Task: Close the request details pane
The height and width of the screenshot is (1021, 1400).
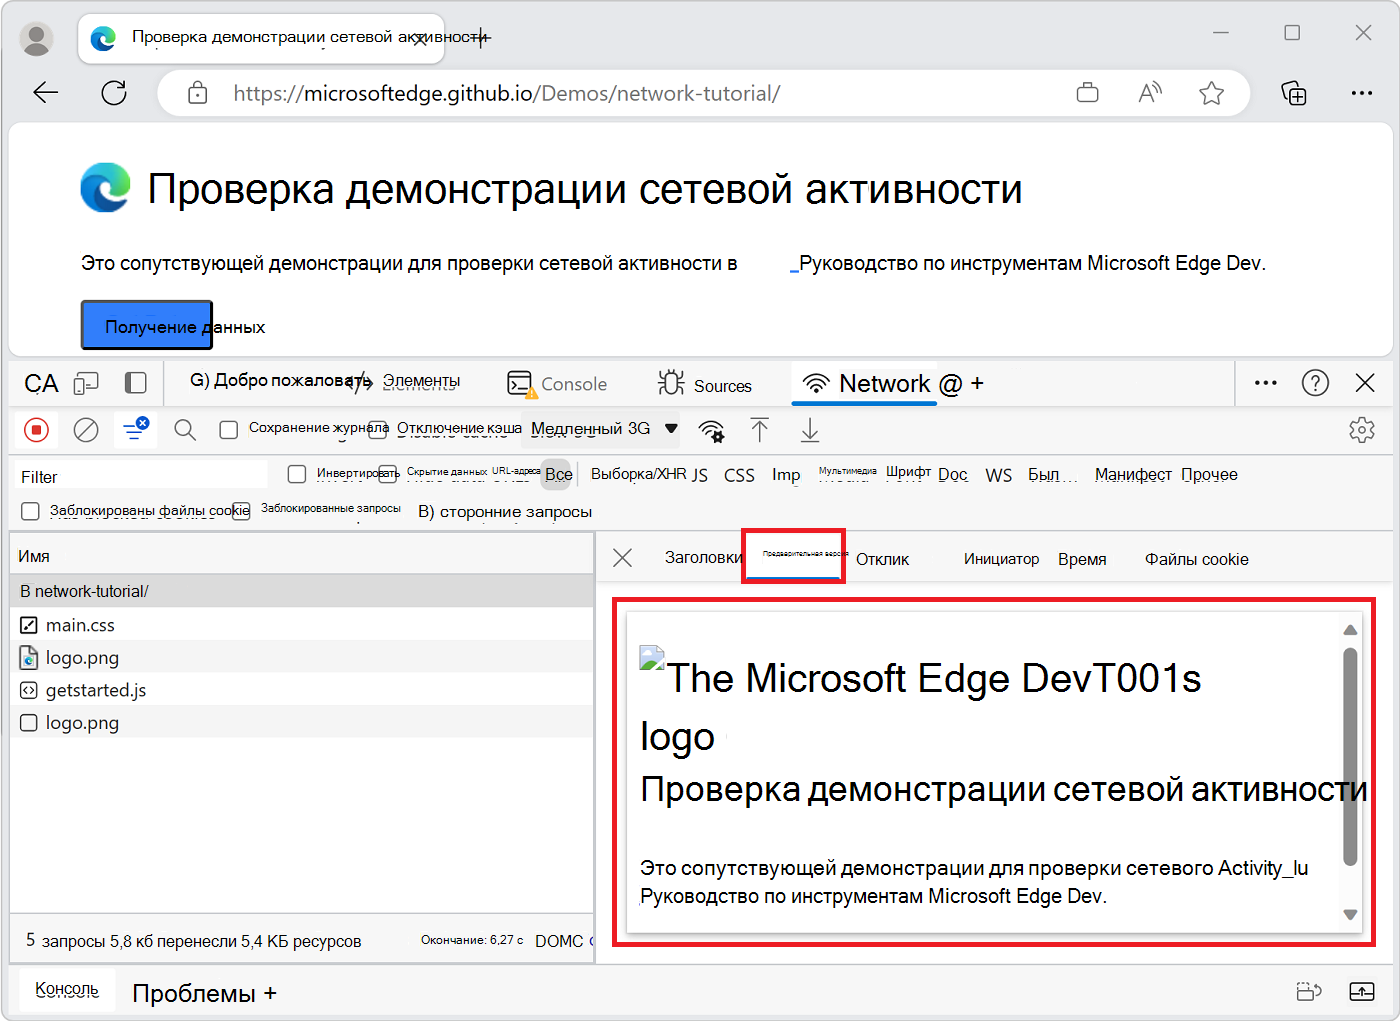Action: pyautogui.click(x=622, y=558)
